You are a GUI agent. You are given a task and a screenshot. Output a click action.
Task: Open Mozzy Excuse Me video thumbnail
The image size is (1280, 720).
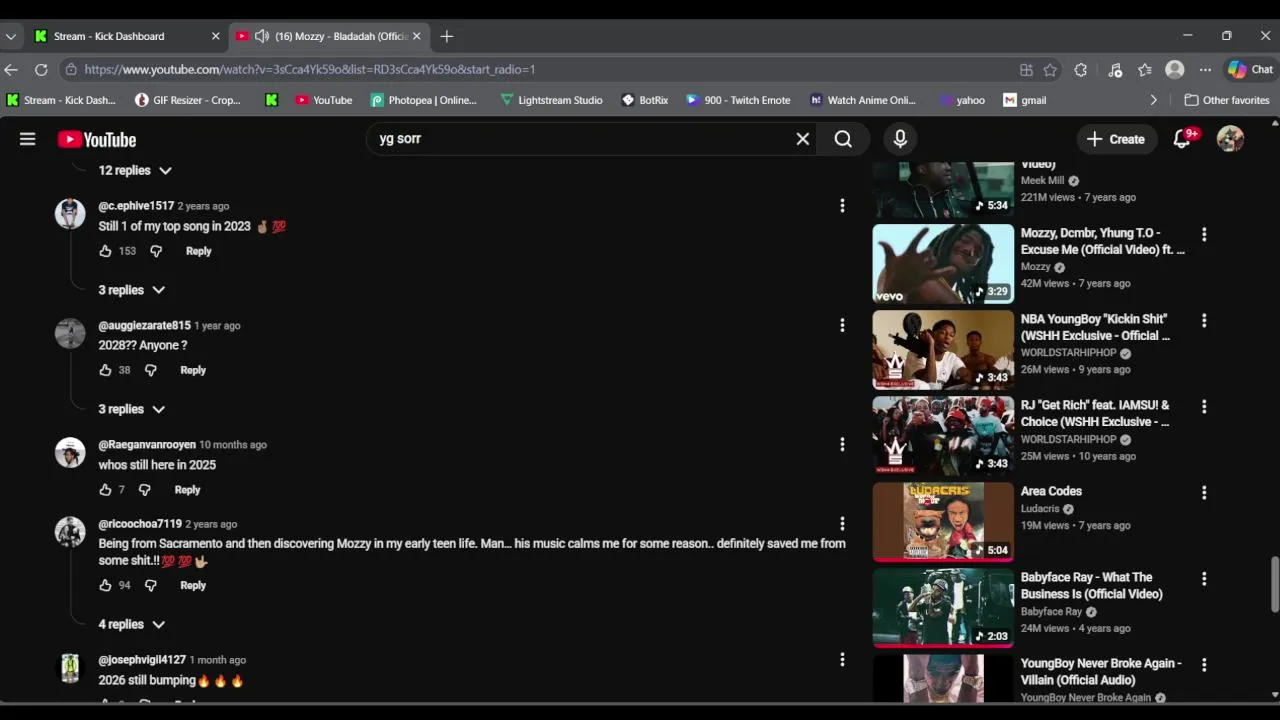[x=943, y=263]
